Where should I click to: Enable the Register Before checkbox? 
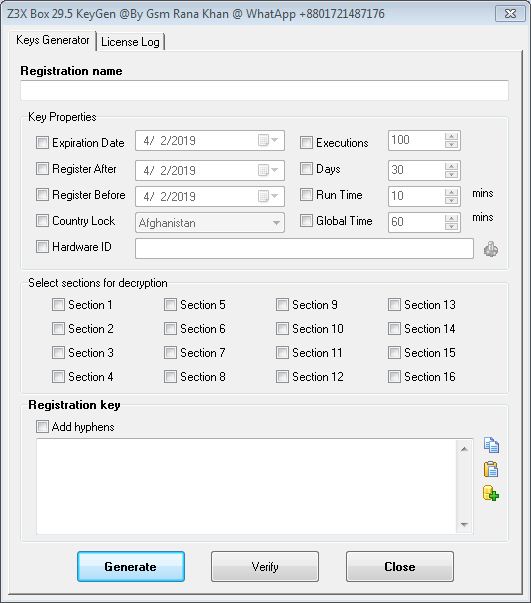point(42,195)
